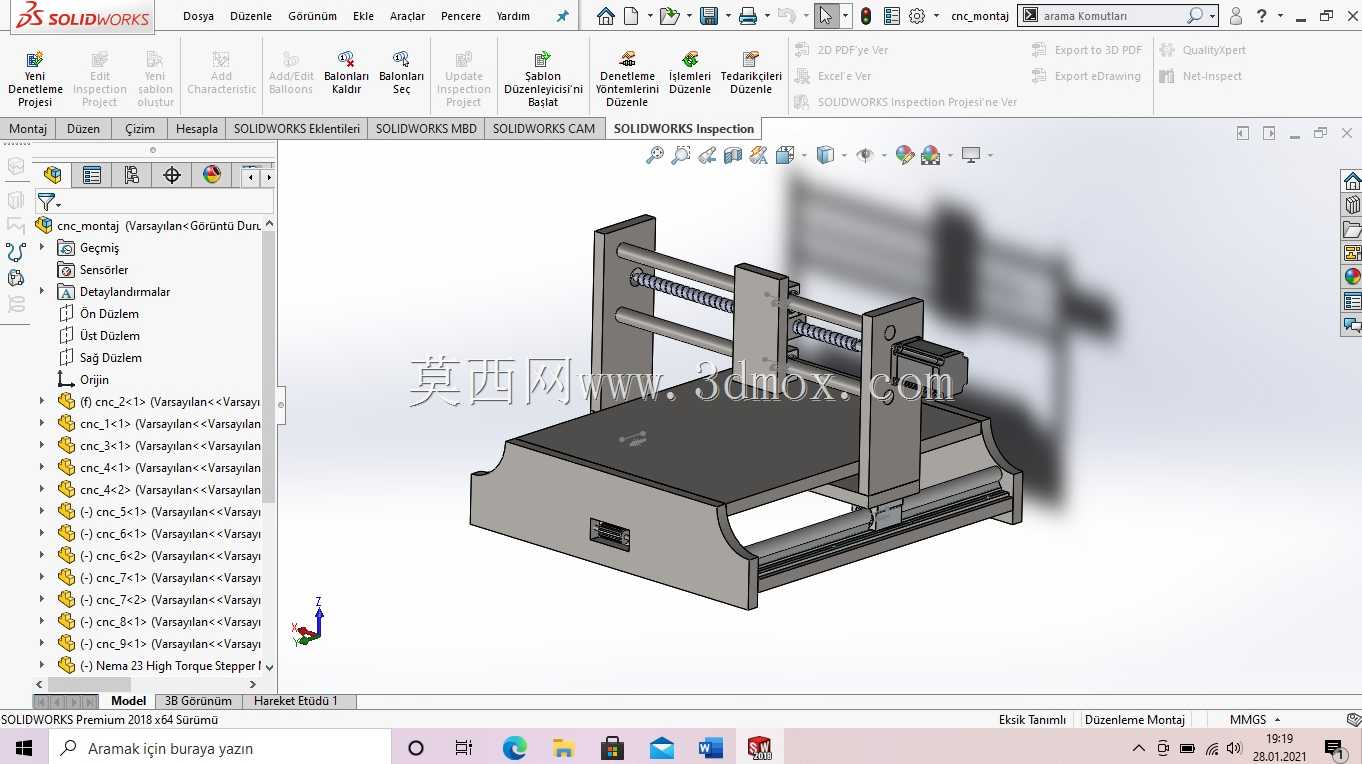Viewport: 1362px width, 764px height.
Task: Click the Rebuild traffic light icon
Action: click(x=866, y=16)
